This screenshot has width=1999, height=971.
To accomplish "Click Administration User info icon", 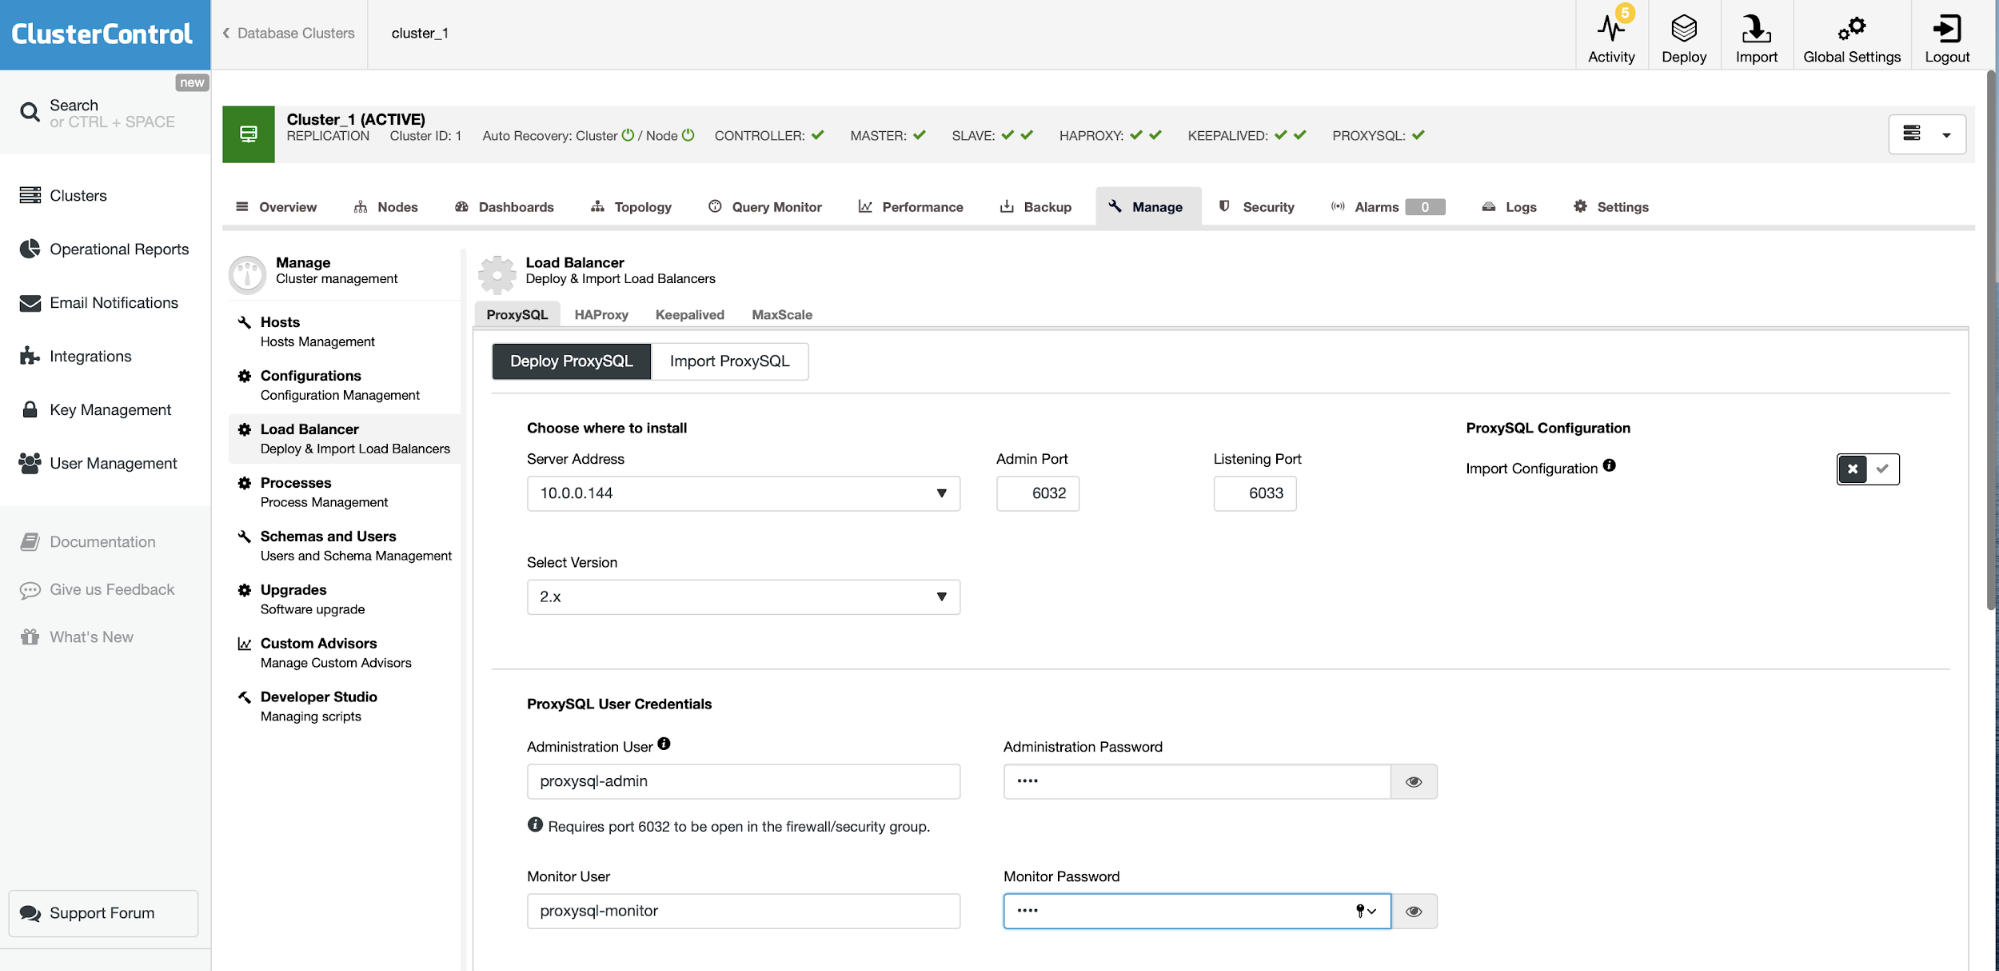I will tap(664, 744).
